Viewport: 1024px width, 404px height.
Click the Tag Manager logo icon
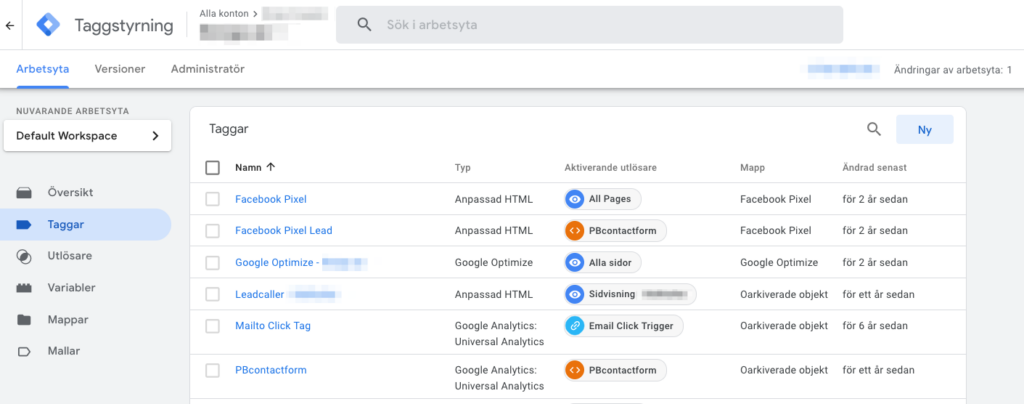pos(48,25)
